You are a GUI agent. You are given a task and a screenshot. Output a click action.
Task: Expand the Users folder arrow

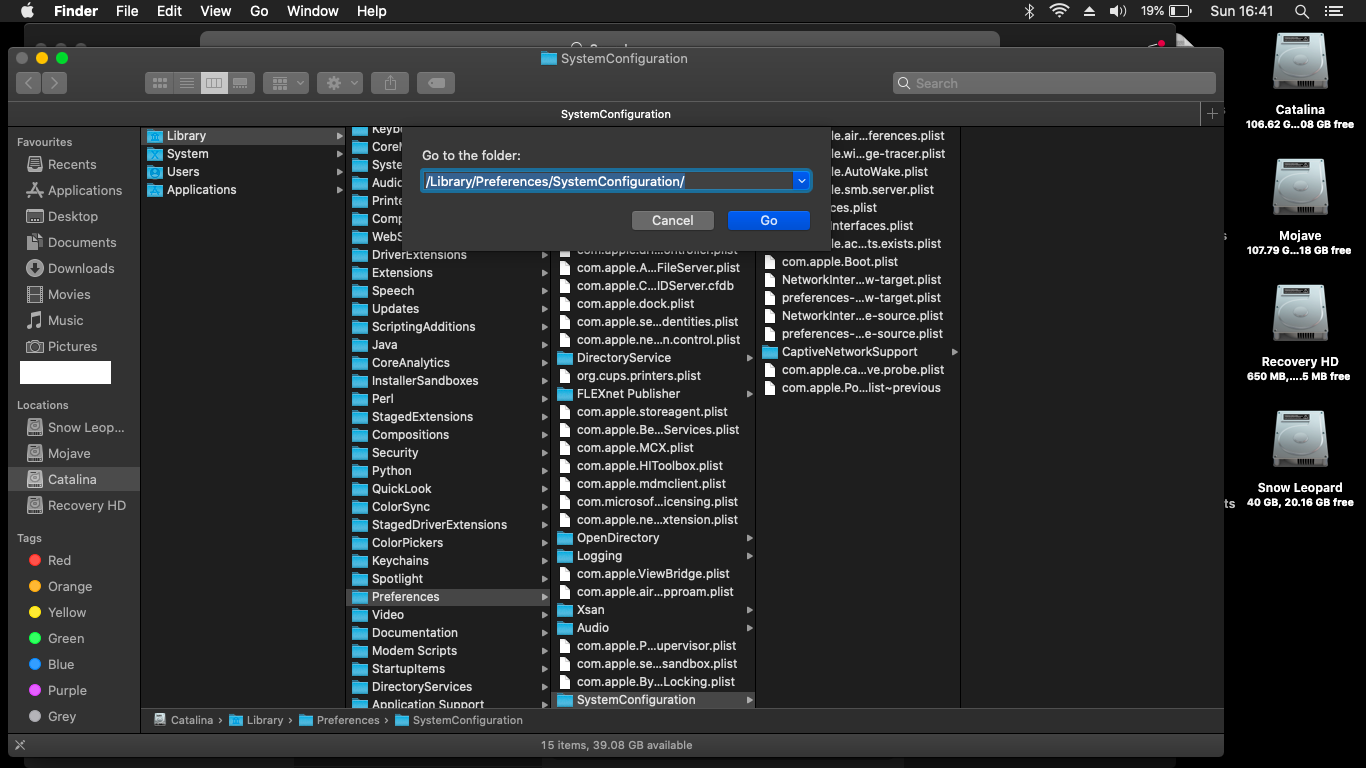[339, 172]
